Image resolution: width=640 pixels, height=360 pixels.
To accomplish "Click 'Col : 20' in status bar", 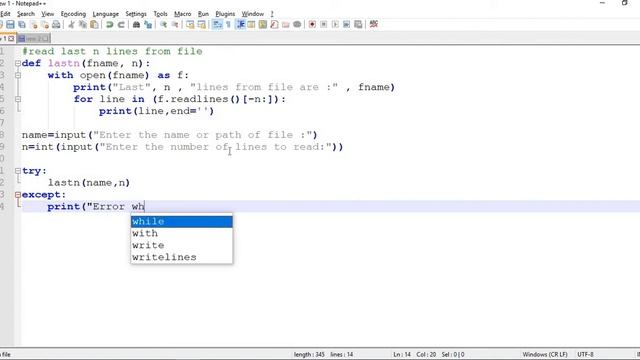I will [x=426, y=354].
